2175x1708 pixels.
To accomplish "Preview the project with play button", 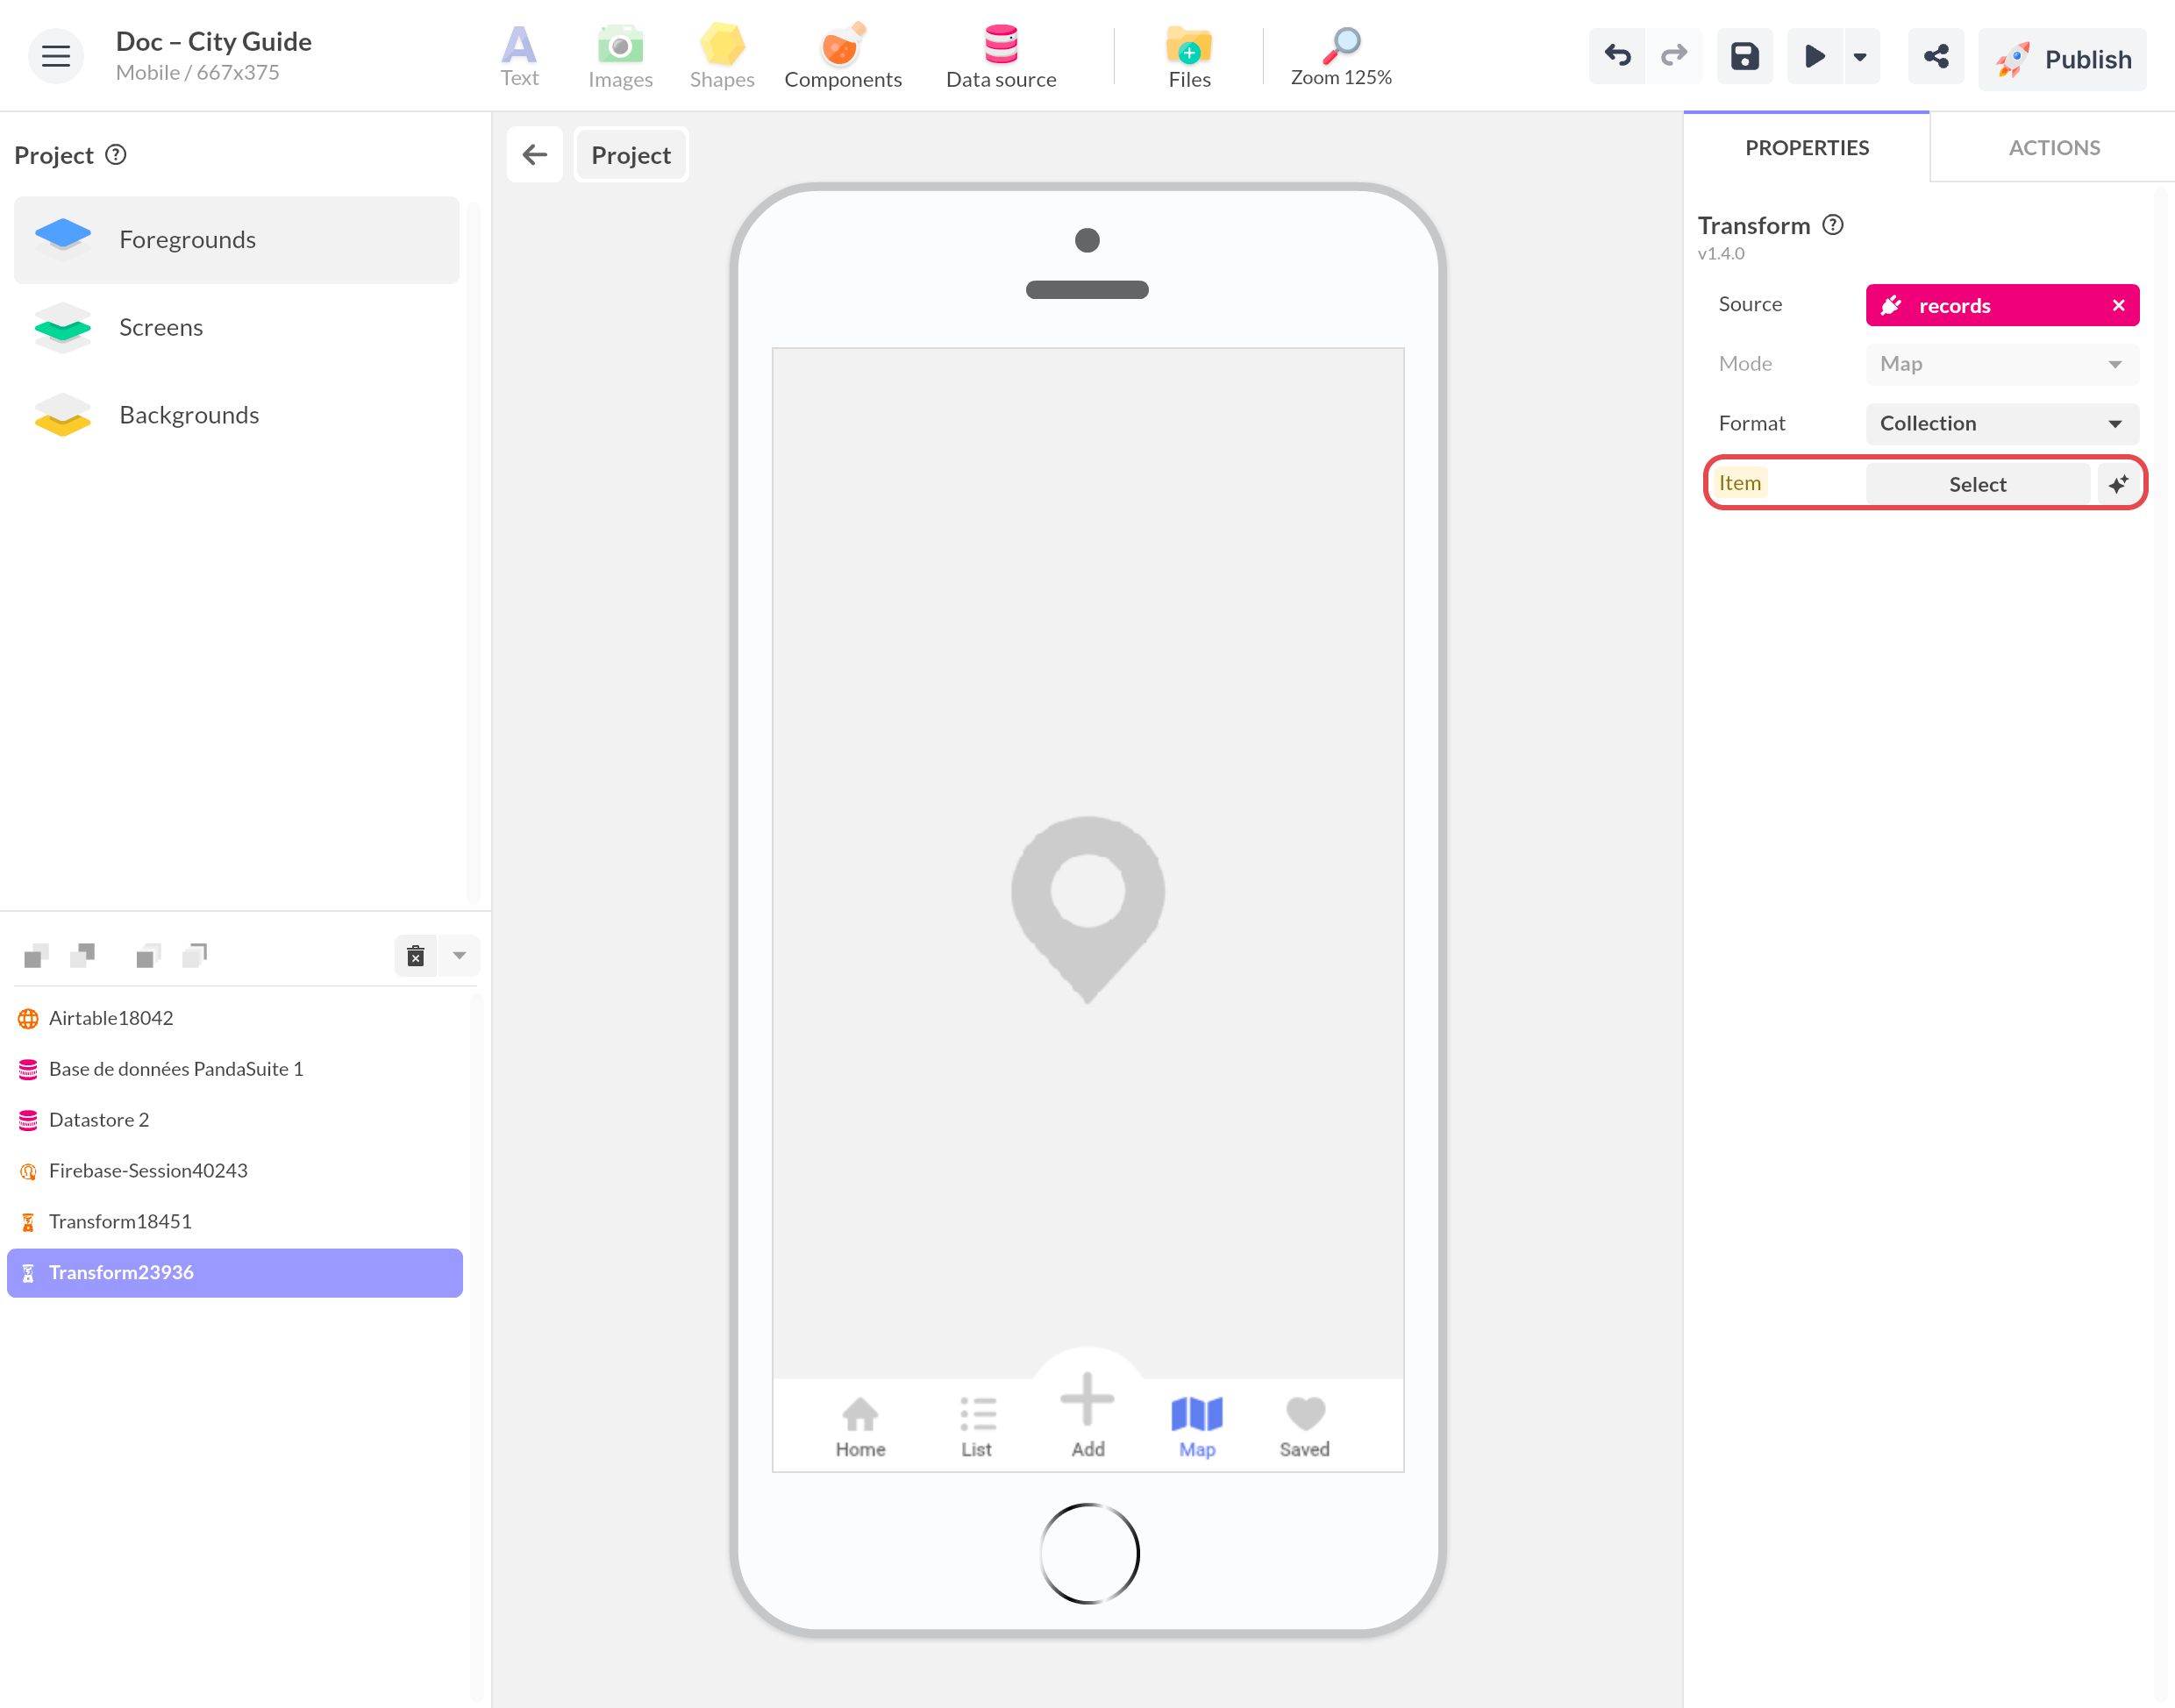I will (1814, 56).
